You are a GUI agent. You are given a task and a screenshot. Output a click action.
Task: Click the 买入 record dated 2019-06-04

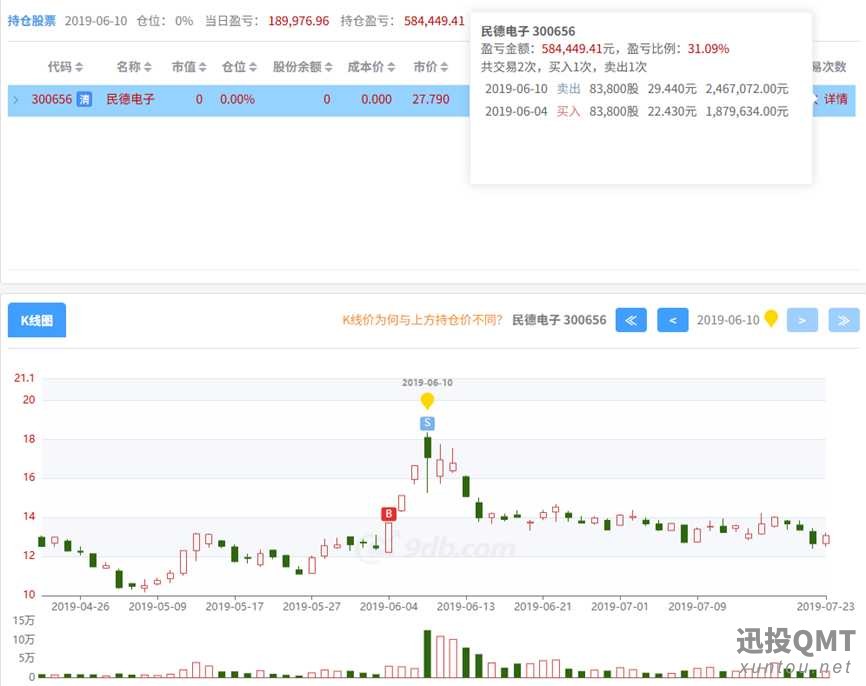pyautogui.click(x=637, y=112)
